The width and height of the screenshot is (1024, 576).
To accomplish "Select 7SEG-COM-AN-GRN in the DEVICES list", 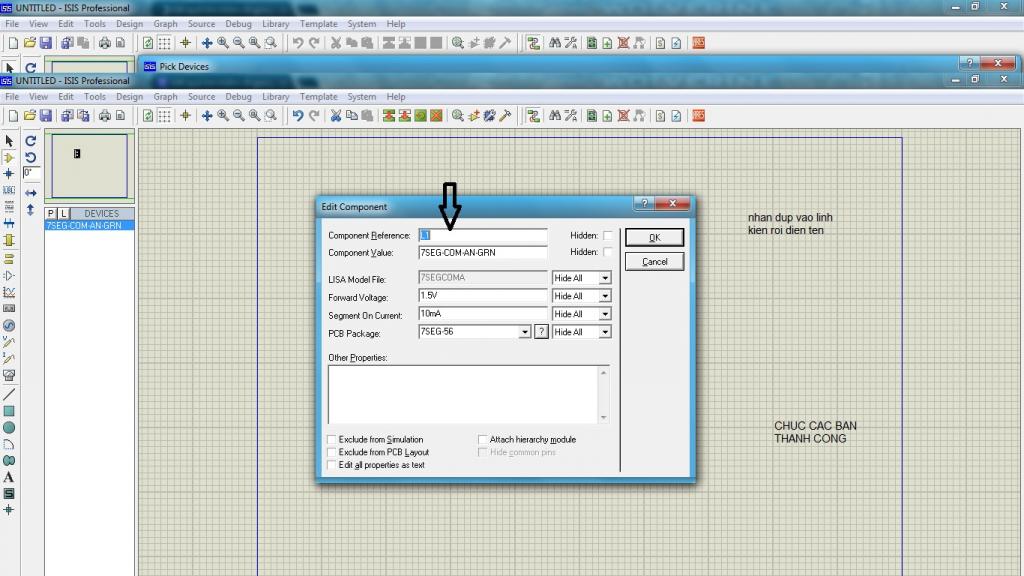I will click(x=89, y=225).
